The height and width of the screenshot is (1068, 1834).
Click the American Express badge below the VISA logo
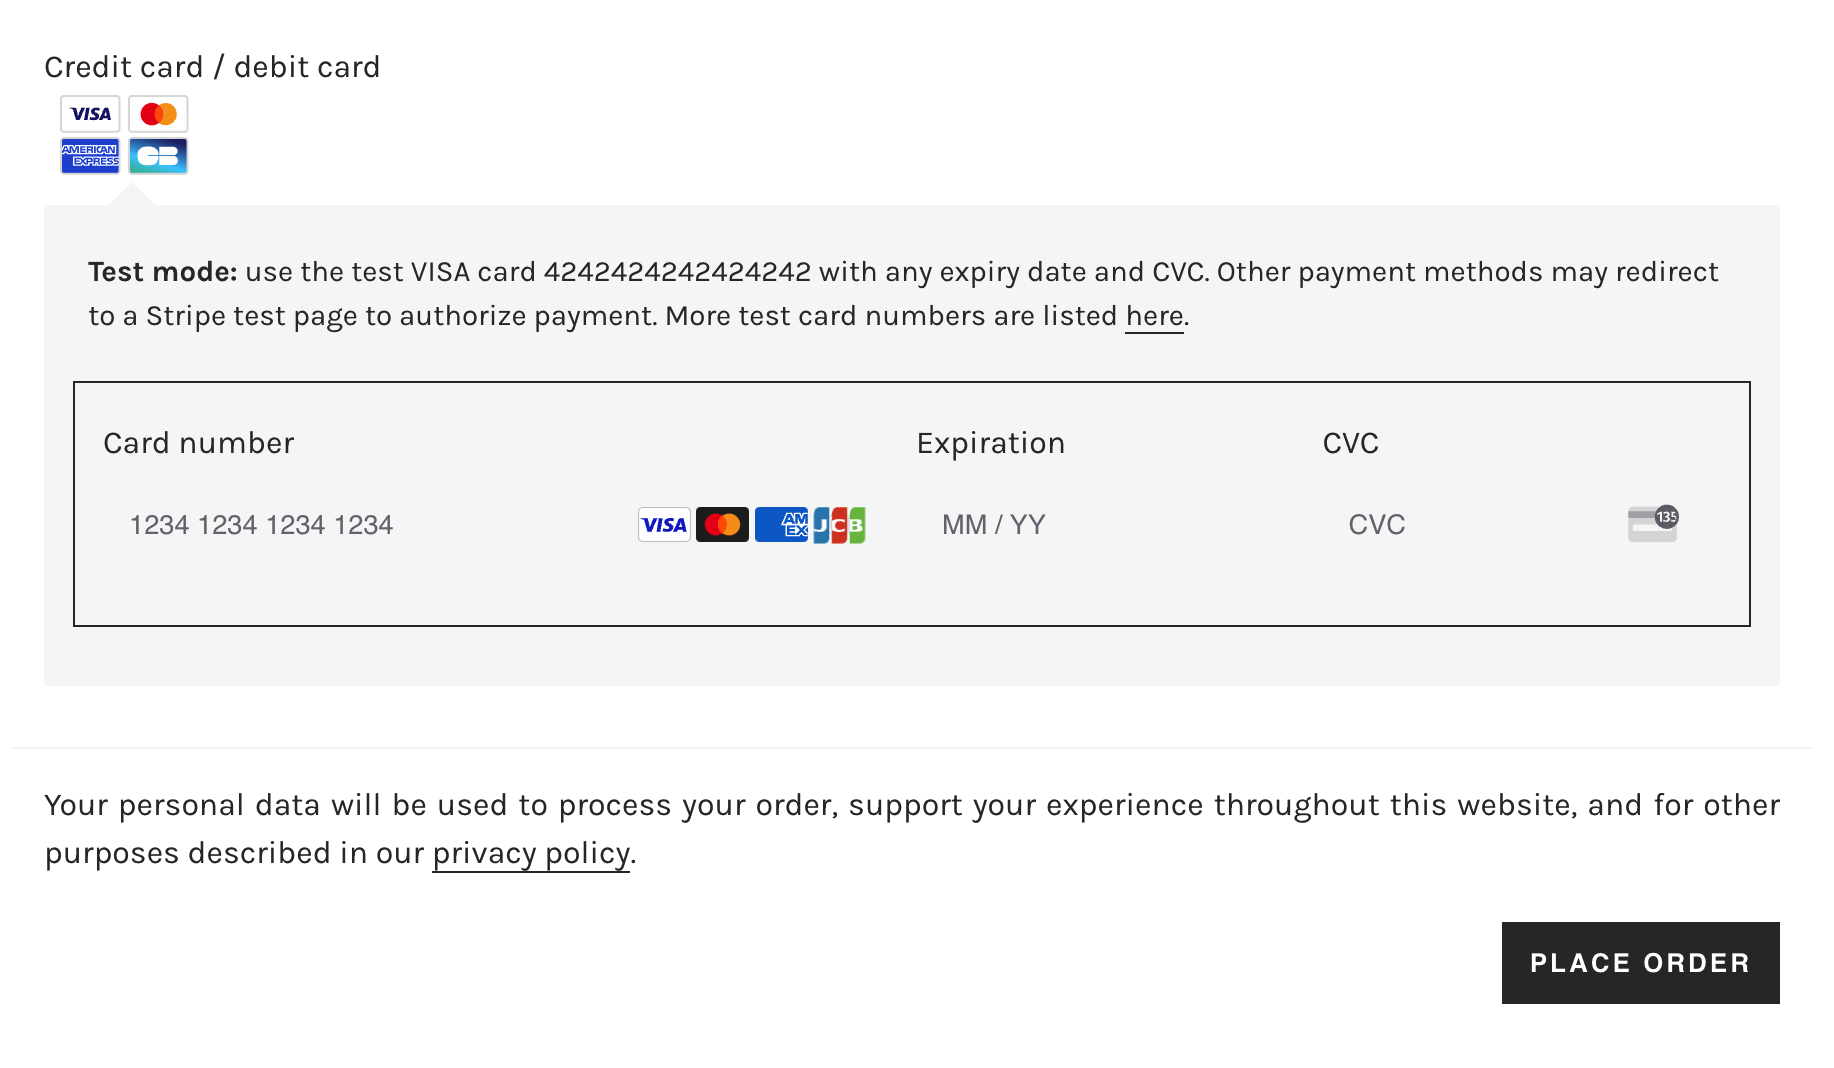click(90, 155)
